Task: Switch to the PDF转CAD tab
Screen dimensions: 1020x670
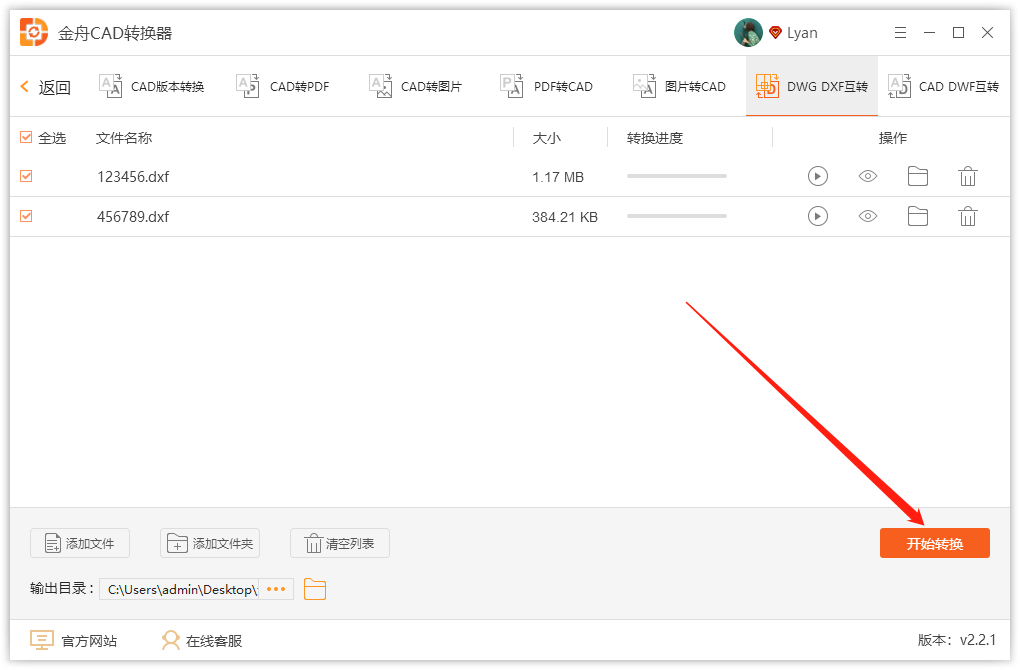Action: tap(546, 87)
